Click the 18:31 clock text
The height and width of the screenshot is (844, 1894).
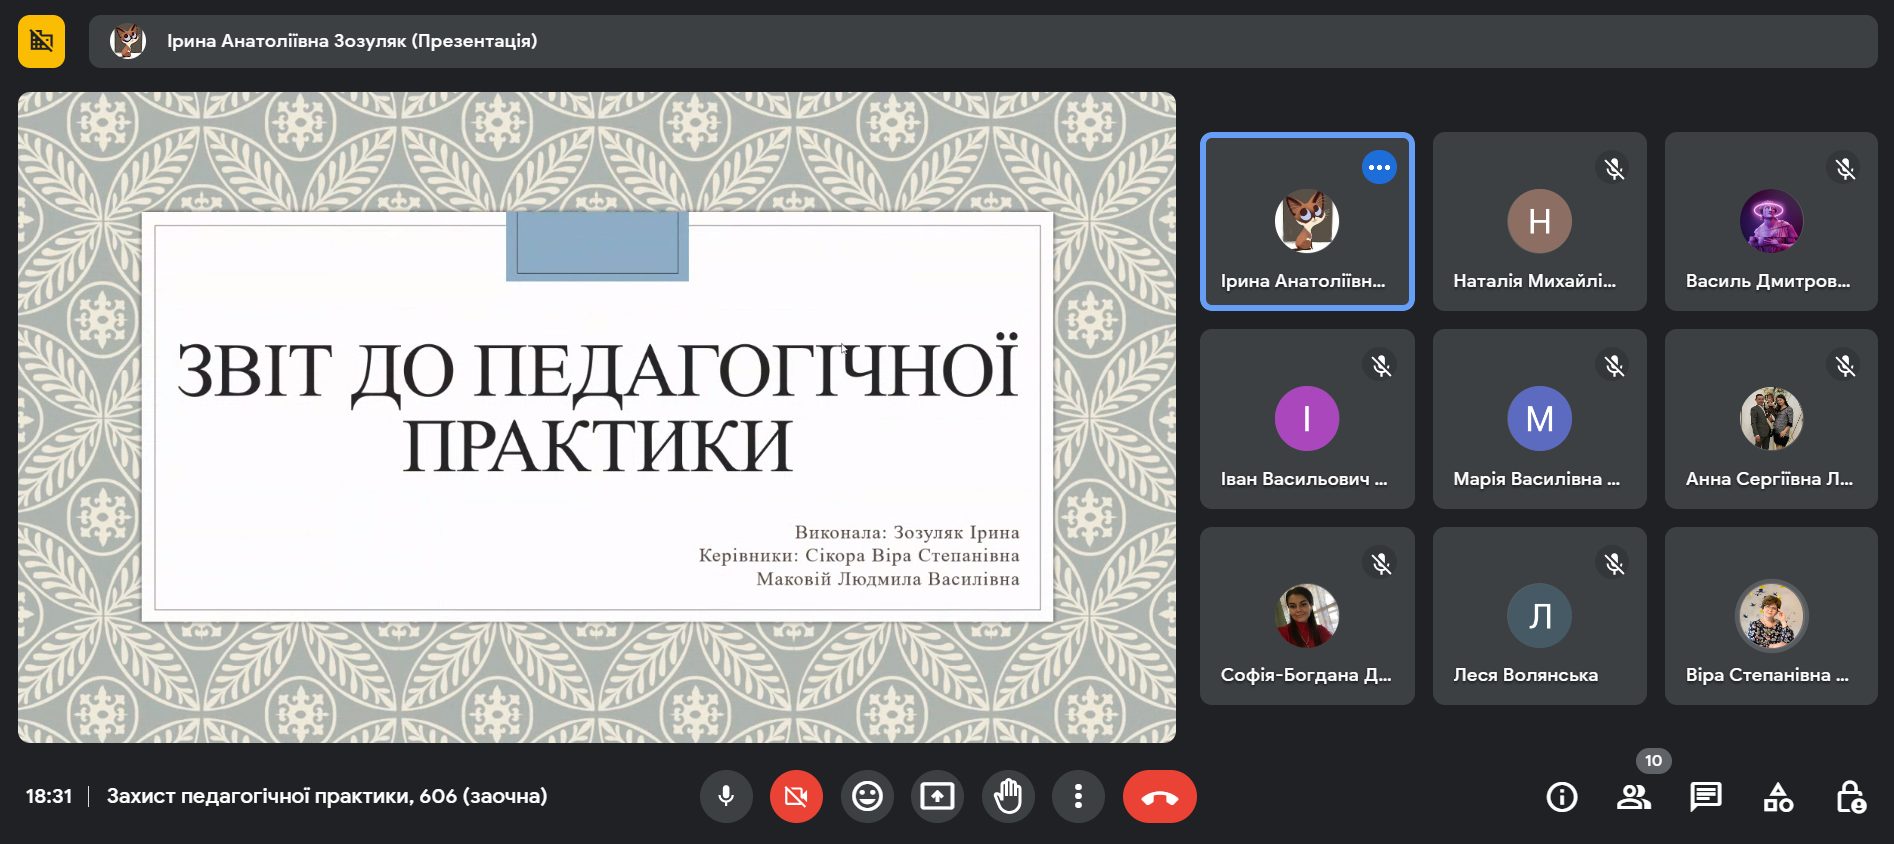tap(49, 796)
